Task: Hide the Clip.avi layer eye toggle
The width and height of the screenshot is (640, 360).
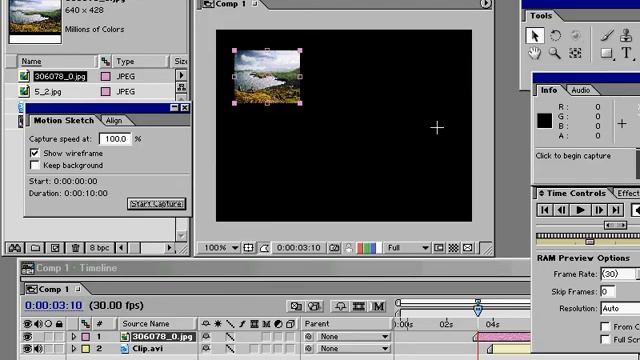Action: point(27,349)
